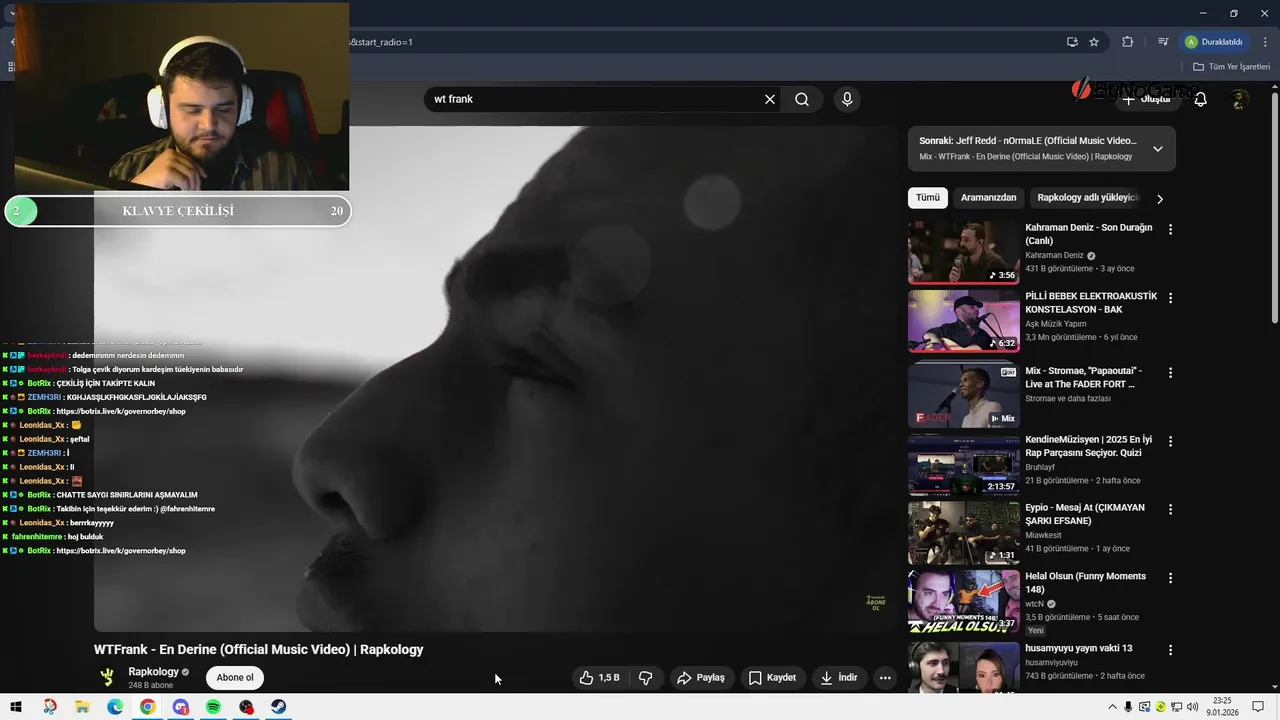Open the Stromae Papaoutai mix thumbnail
The image size is (1280, 720).
tap(964, 395)
